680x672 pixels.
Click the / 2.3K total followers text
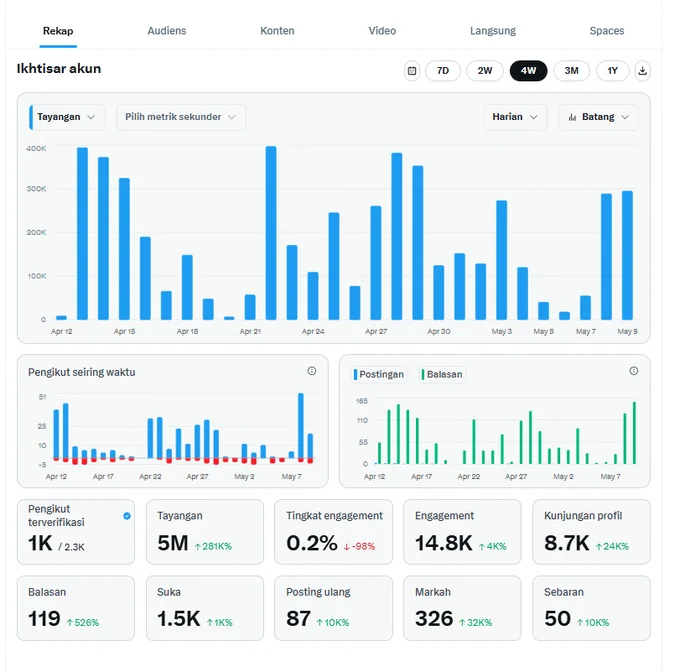(x=72, y=547)
